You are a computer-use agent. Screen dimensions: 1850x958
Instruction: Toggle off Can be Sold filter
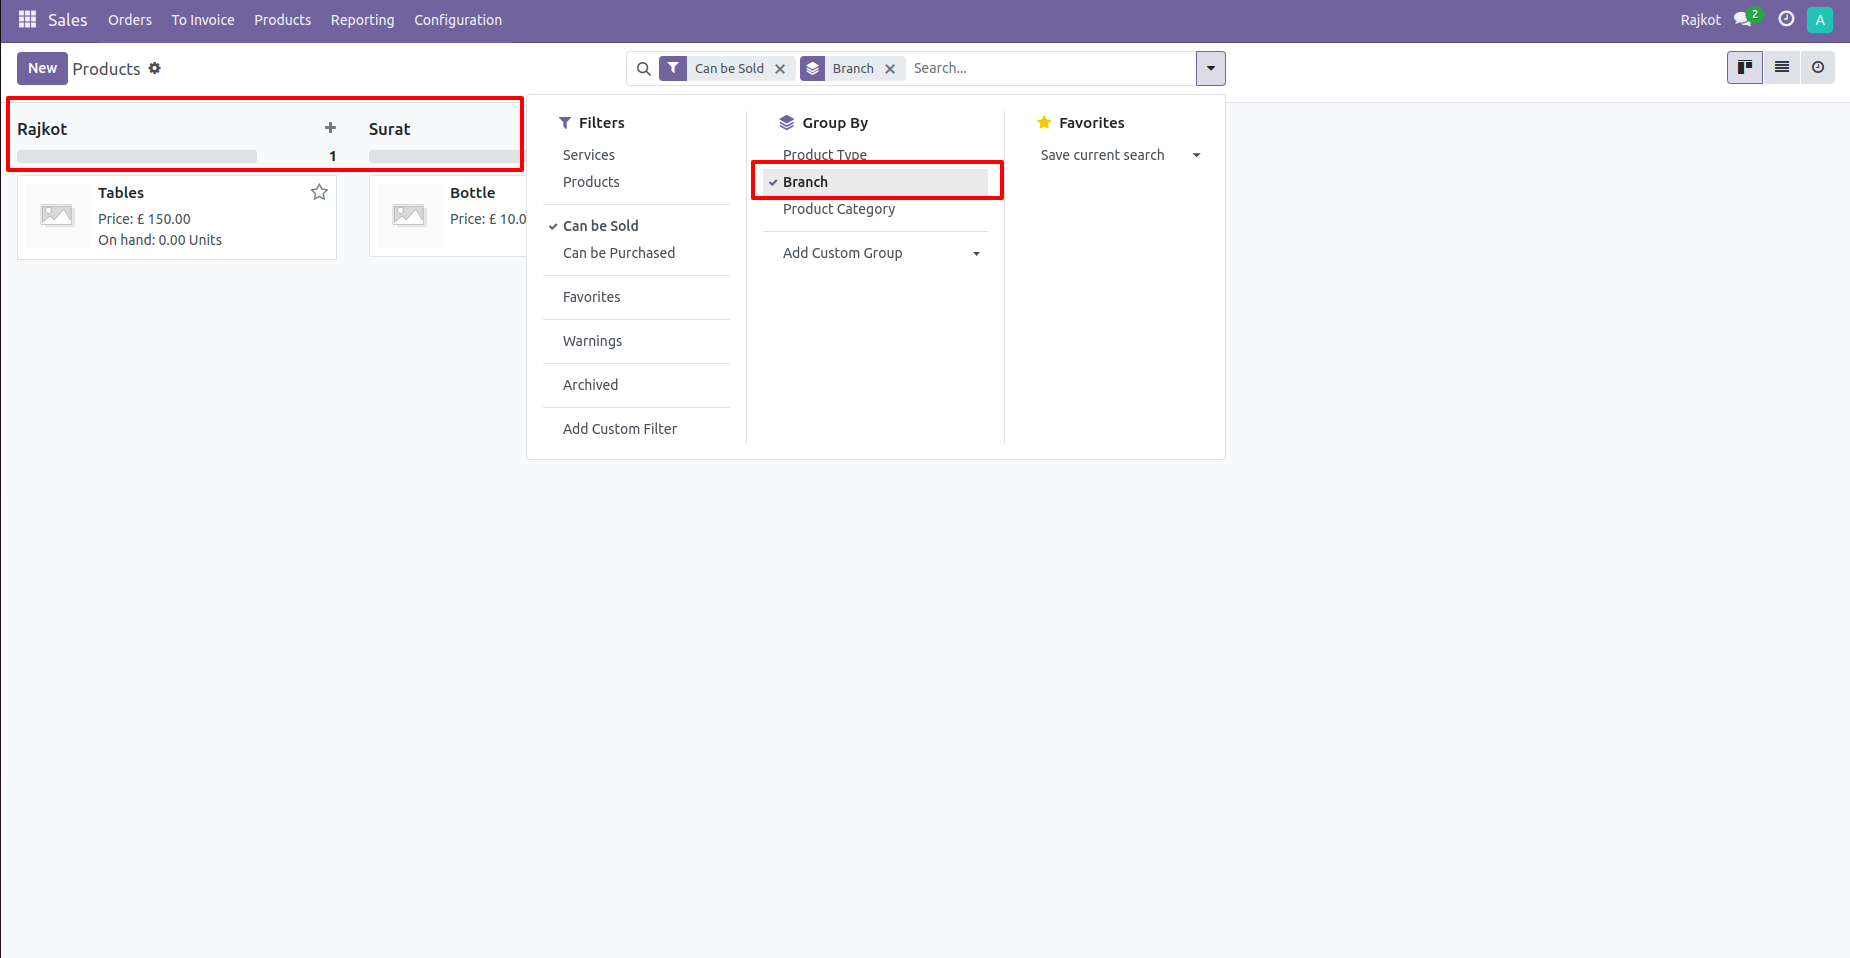pos(600,226)
